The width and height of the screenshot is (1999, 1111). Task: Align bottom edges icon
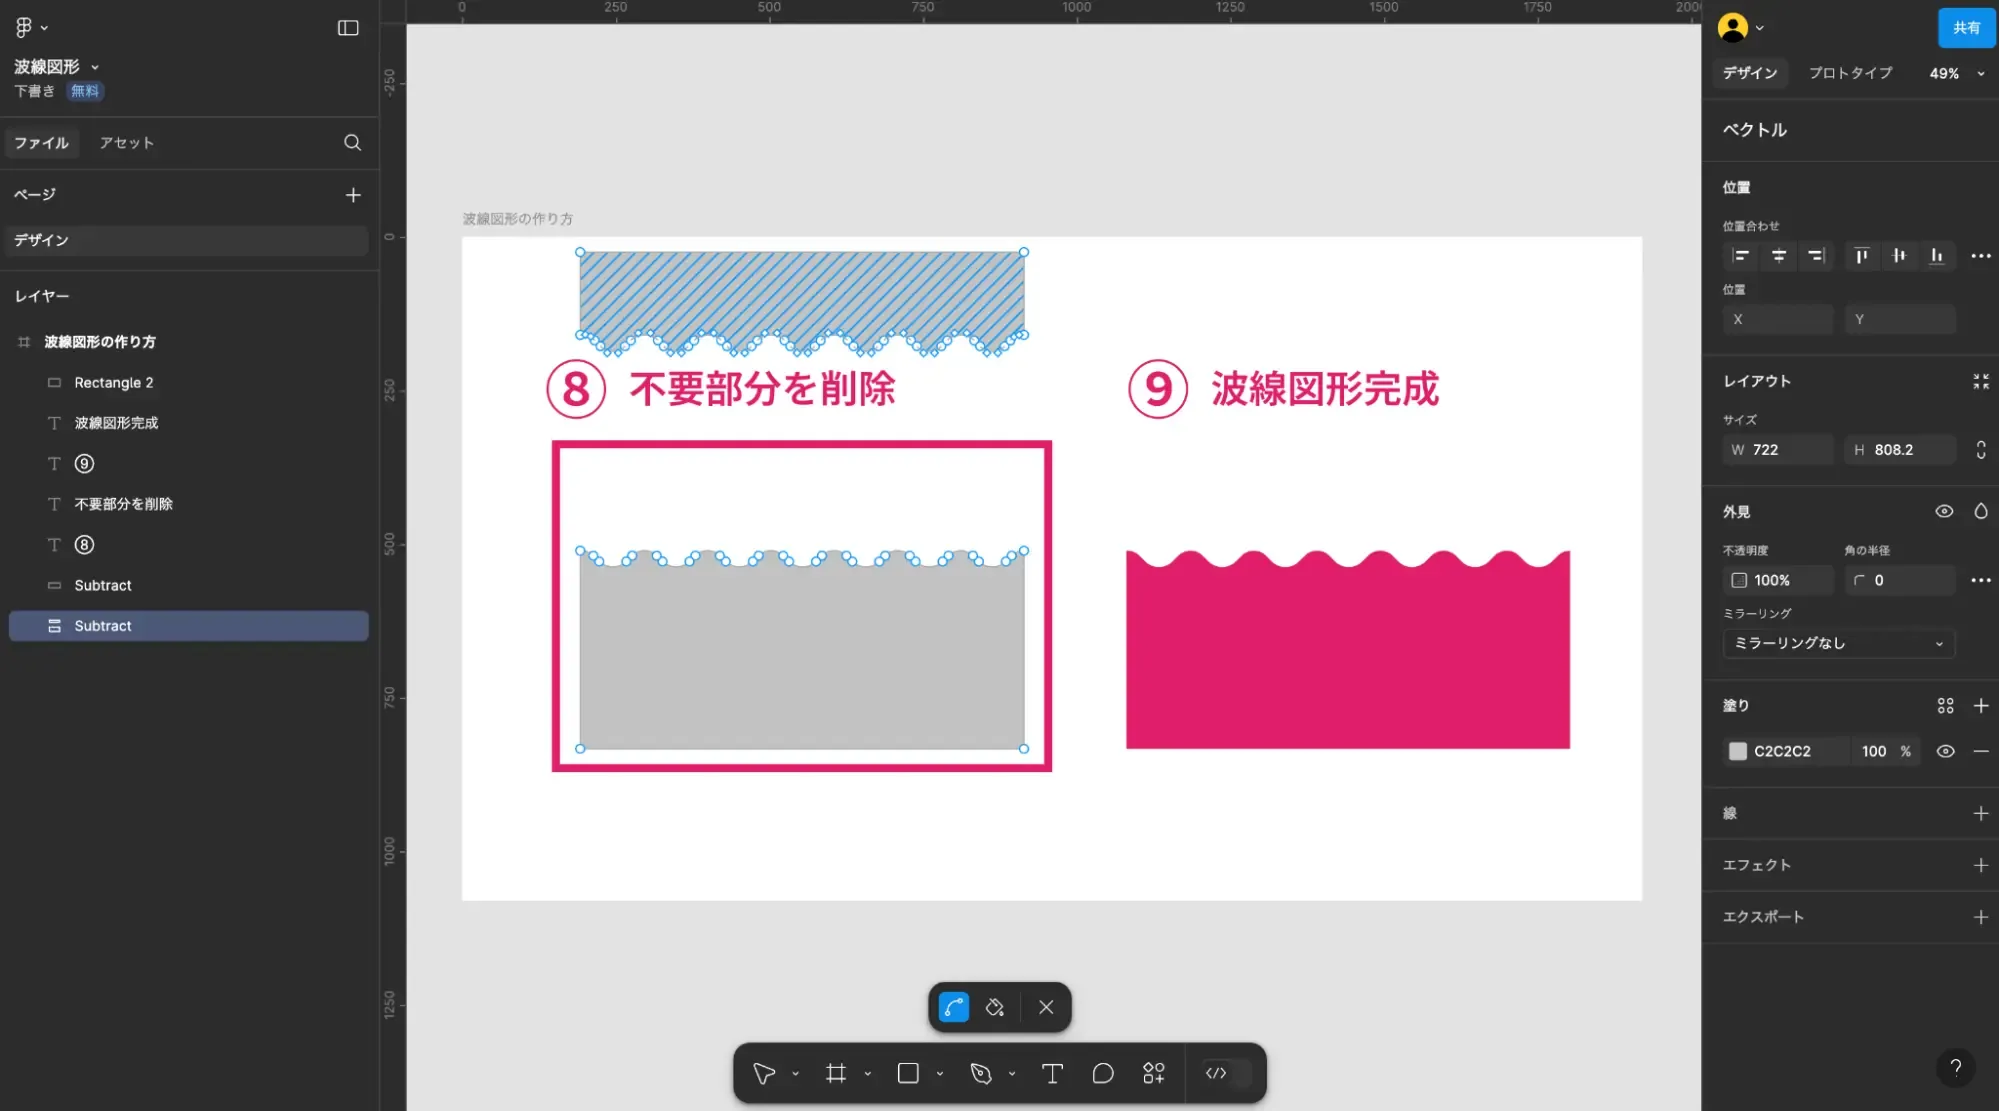pos(1937,256)
